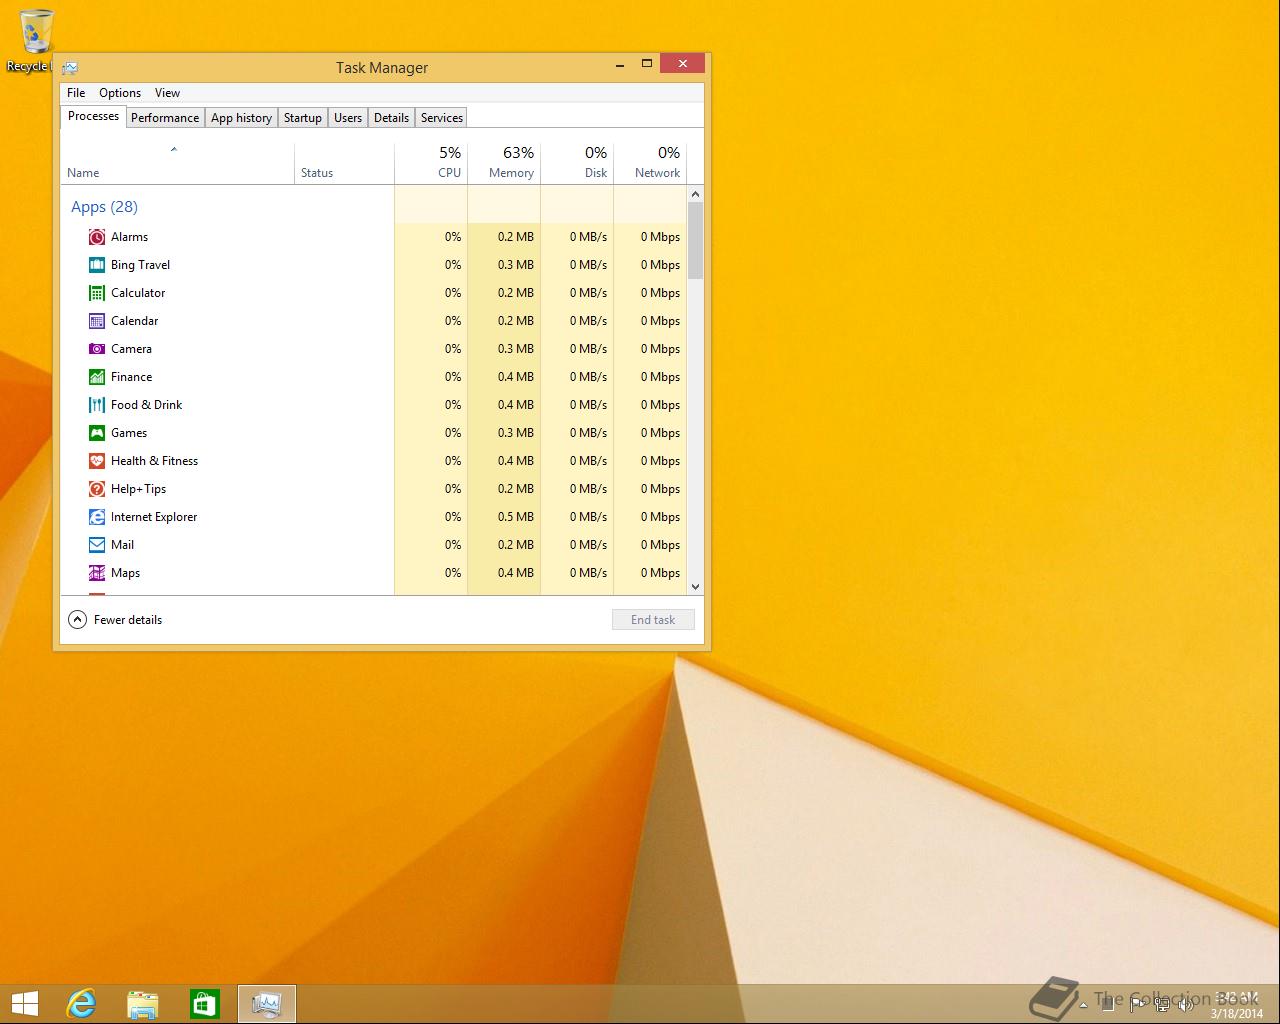
Task: Click the End task button
Action: [x=653, y=620]
